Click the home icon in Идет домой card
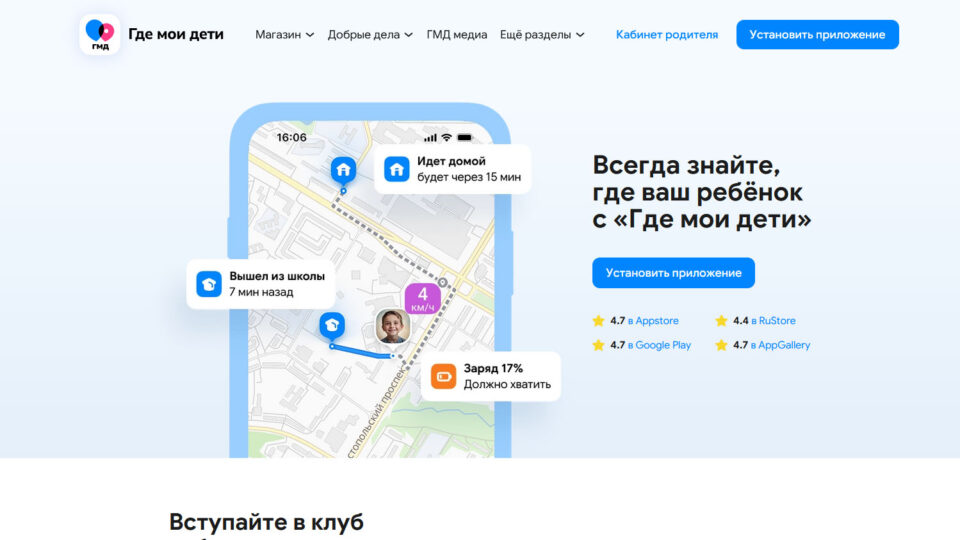The width and height of the screenshot is (960, 540). click(397, 169)
